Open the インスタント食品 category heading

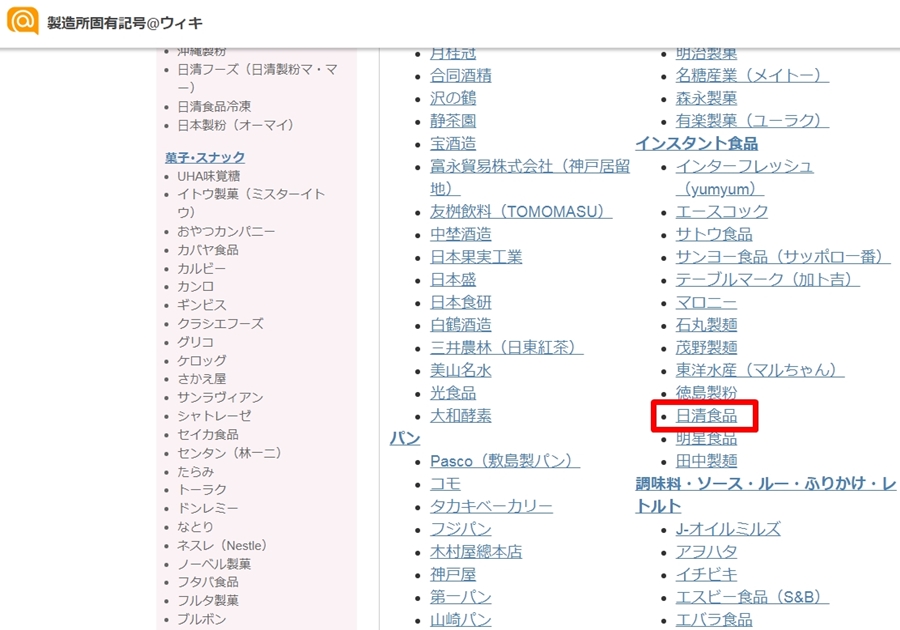click(x=696, y=143)
